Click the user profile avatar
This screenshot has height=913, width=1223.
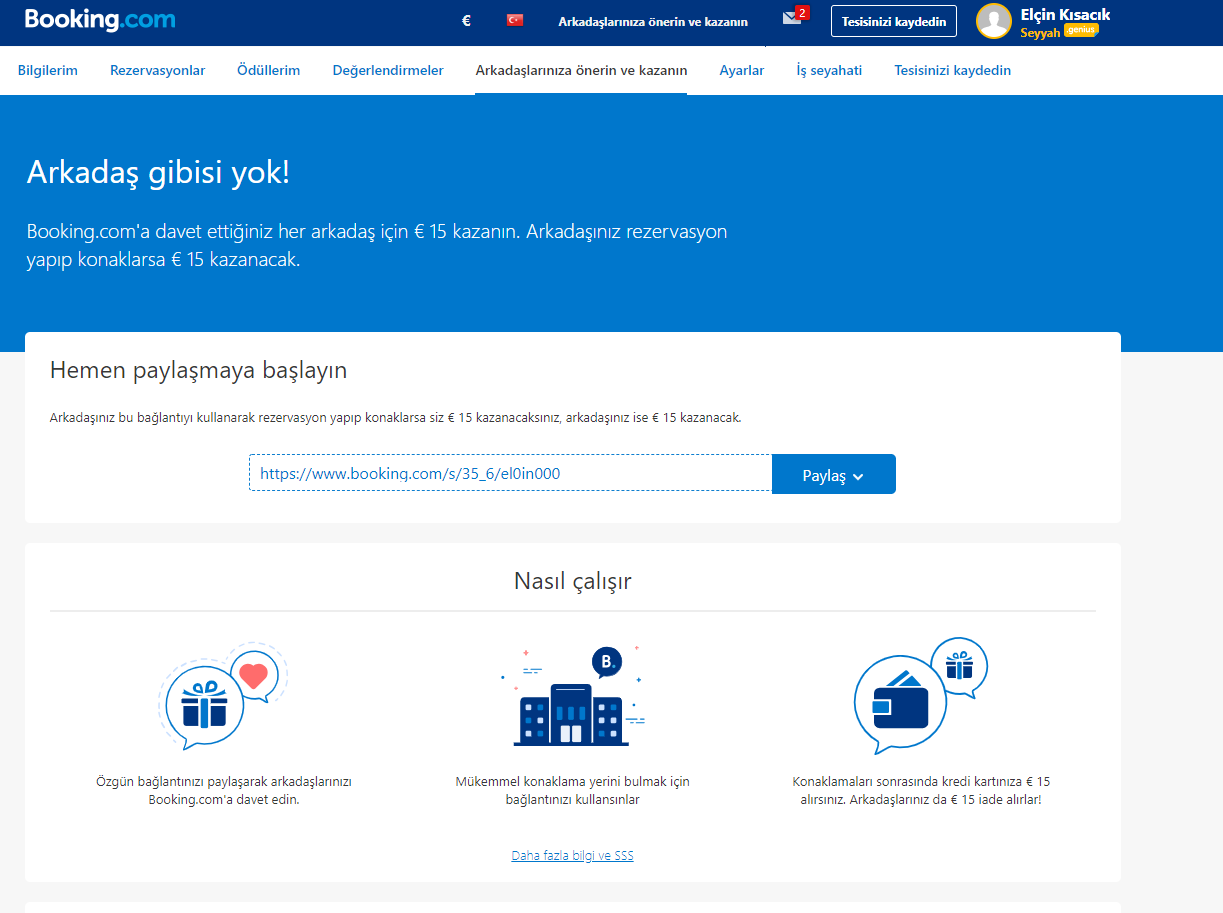994,21
